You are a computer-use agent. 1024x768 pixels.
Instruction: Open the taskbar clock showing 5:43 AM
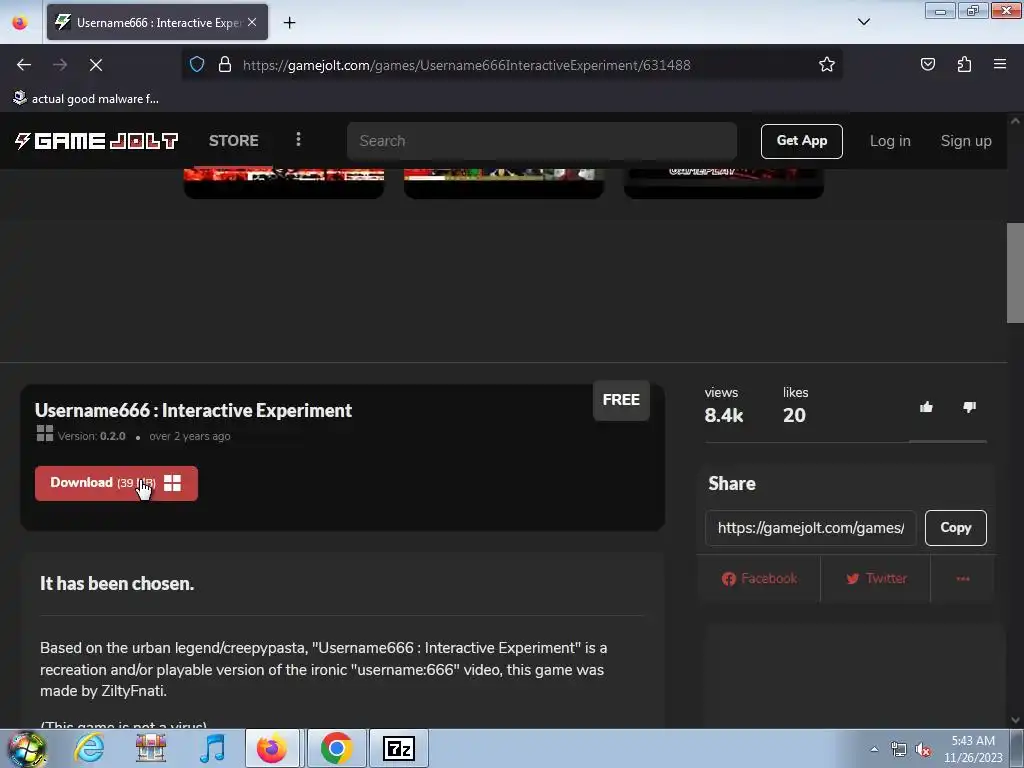[x=973, y=749]
